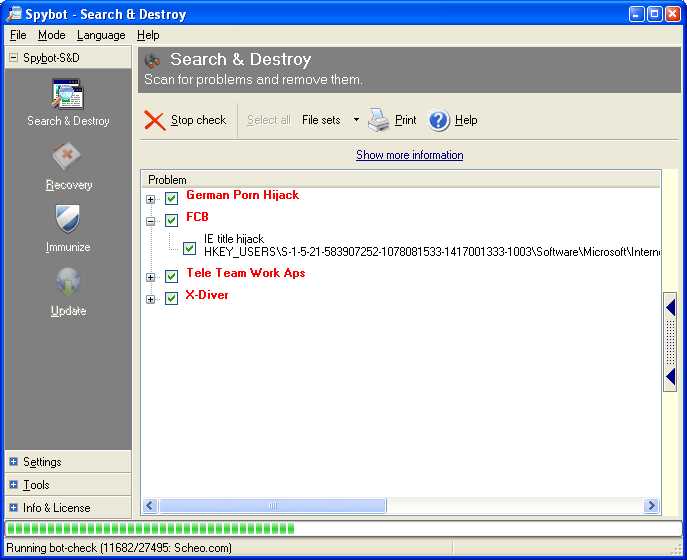The height and width of the screenshot is (560, 687).
Task: Open Search & Destroy sidebar icon
Action: coord(68,95)
